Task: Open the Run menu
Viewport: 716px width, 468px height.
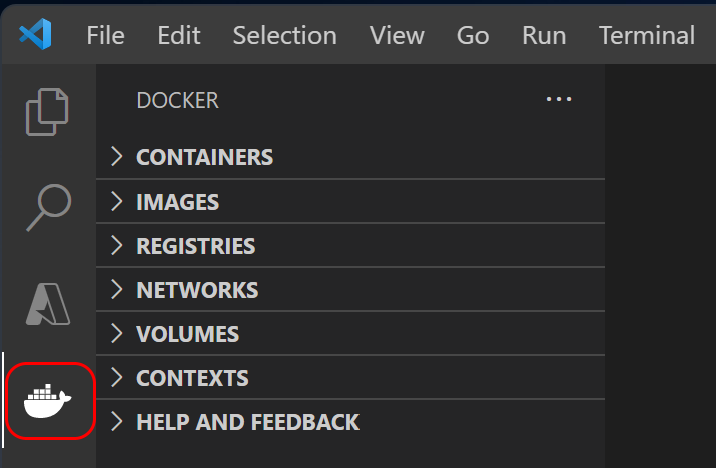Action: click(544, 35)
